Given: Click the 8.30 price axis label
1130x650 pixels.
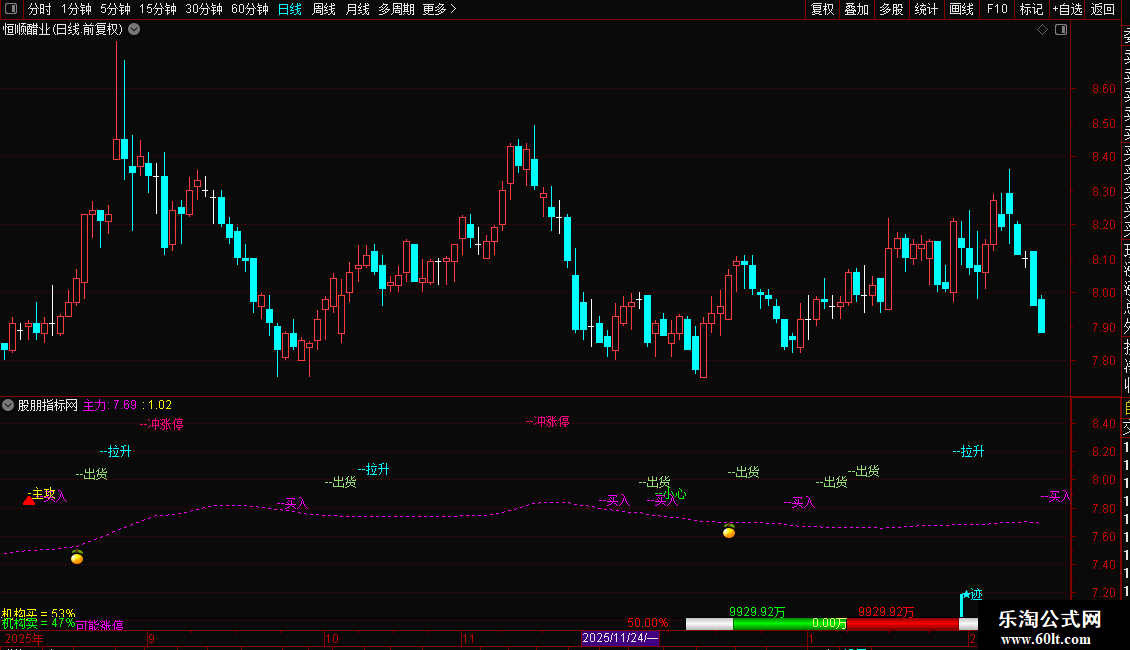Looking at the screenshot, I should (x=1103, y=192).
